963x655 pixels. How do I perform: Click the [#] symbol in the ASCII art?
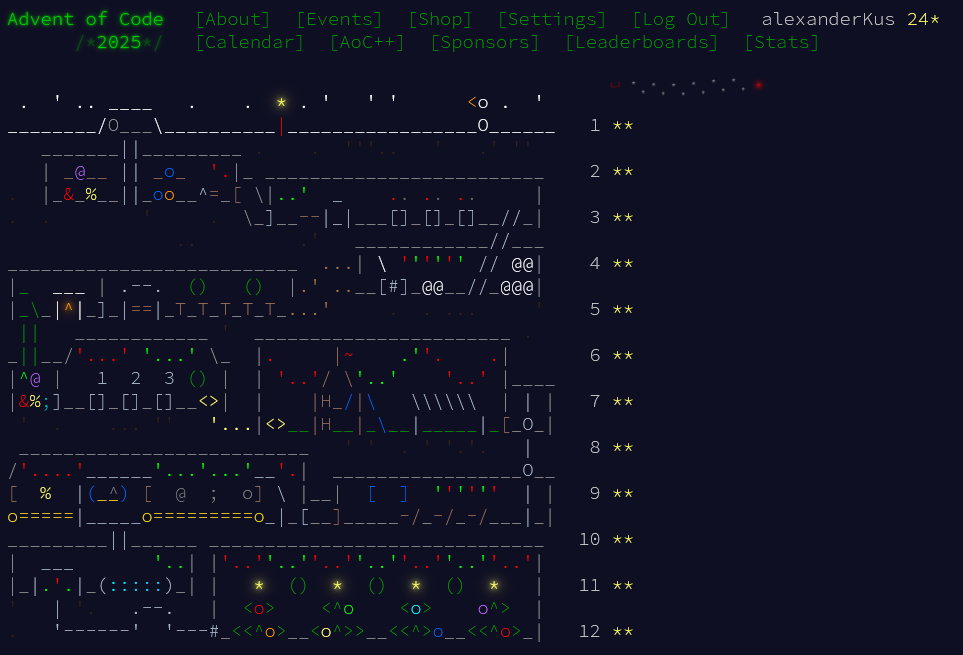[394, 287]
